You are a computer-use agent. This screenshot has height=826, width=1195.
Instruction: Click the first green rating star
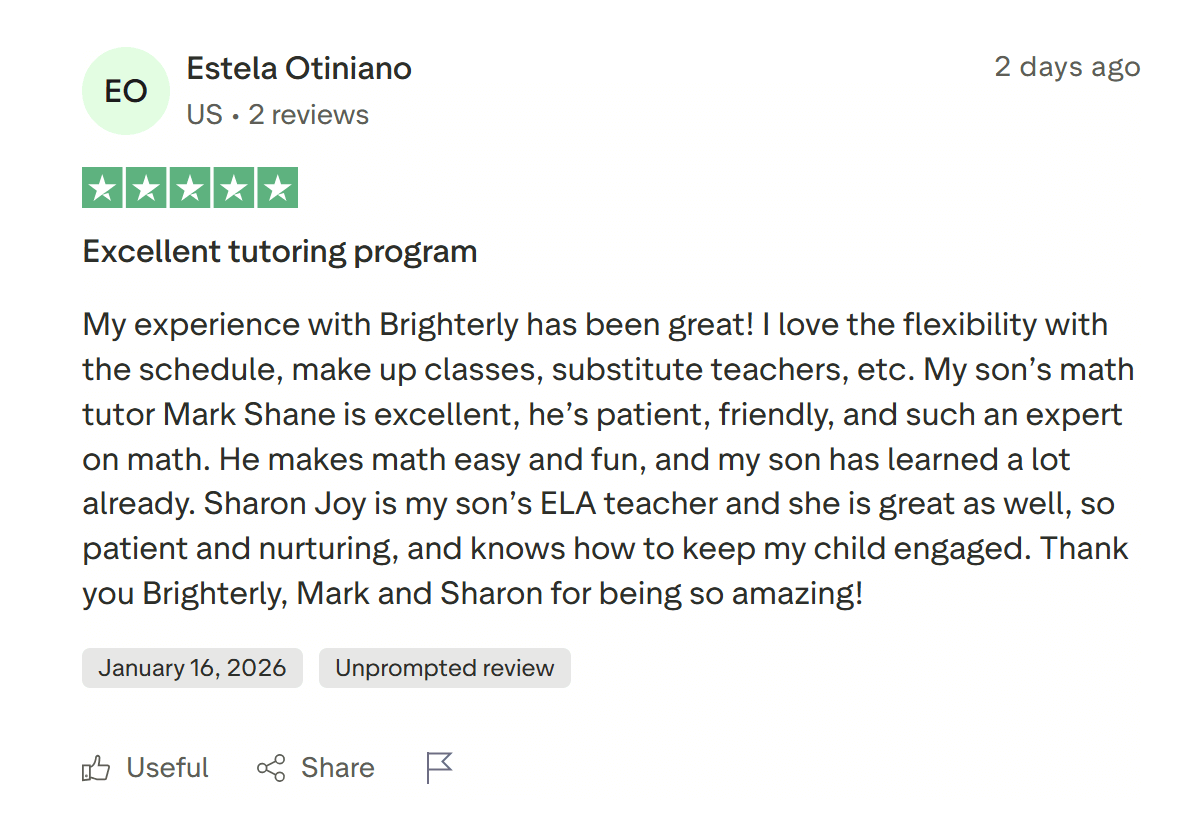101,189
